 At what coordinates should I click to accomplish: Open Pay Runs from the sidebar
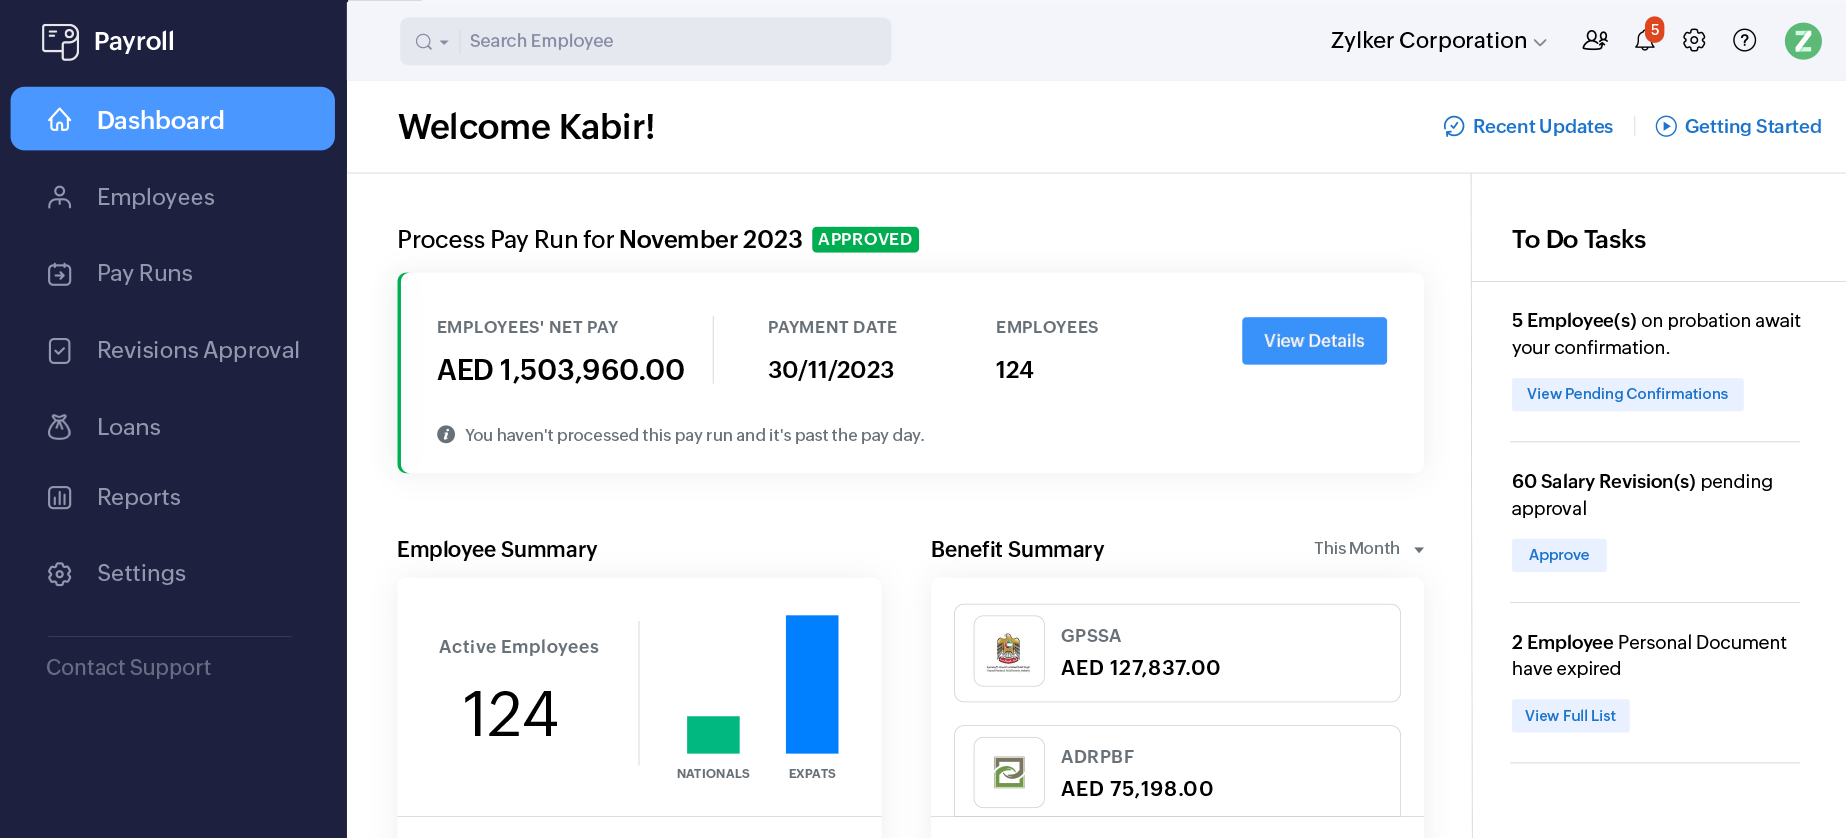(x=144, y=273)
